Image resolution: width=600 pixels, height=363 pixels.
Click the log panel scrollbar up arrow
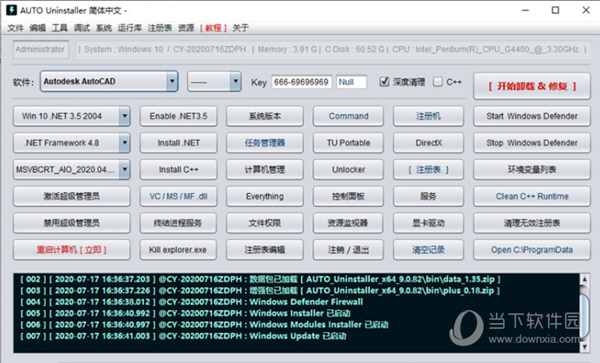[x=584, y=279]
